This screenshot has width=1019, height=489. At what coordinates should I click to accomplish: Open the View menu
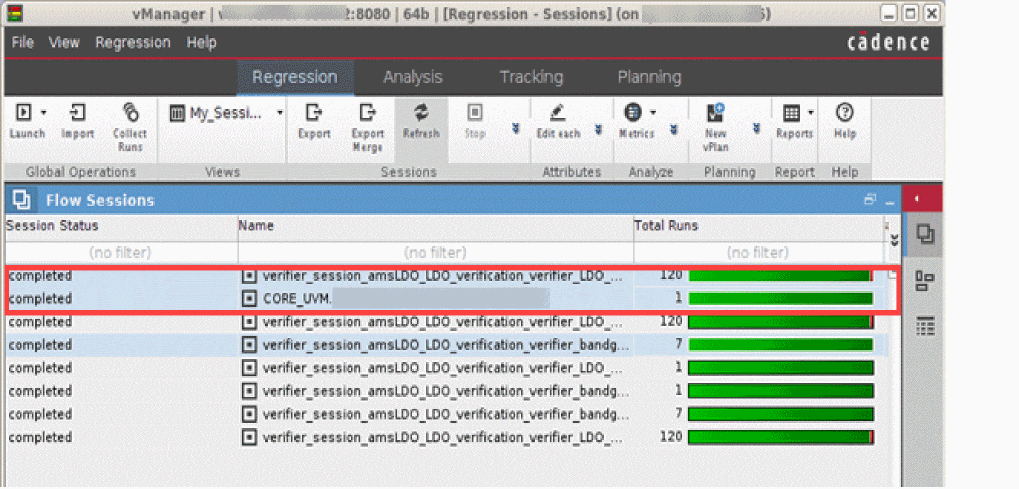(x=64, y=43)
